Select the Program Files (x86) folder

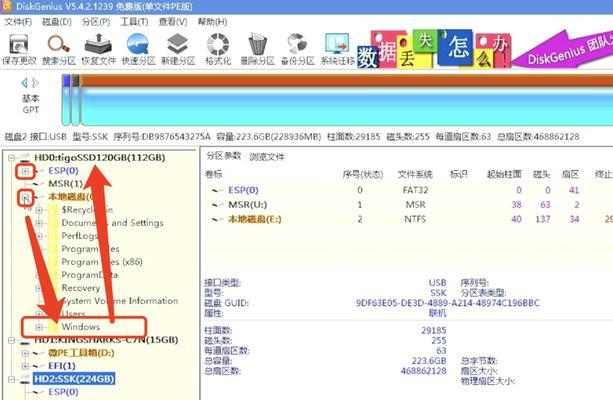point(102,262)
